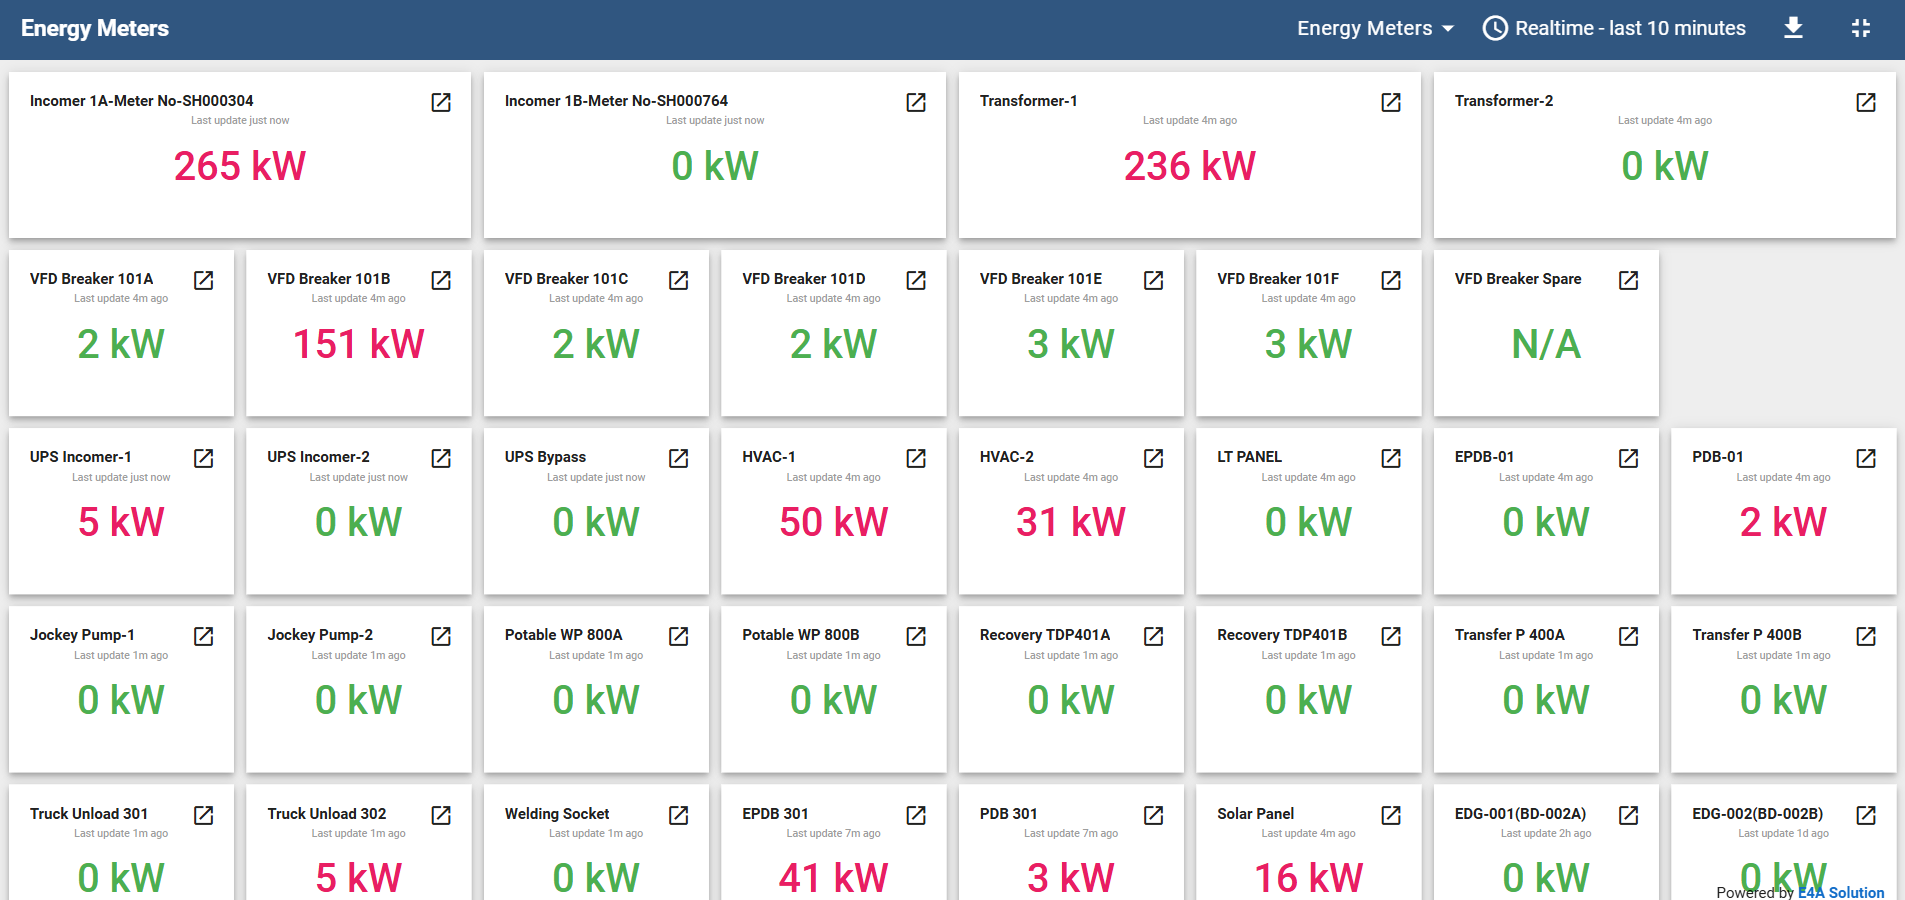1905x900 pixels.
Task: Open Solar Panel widget link icon
Action: [x=1391, y=815]
